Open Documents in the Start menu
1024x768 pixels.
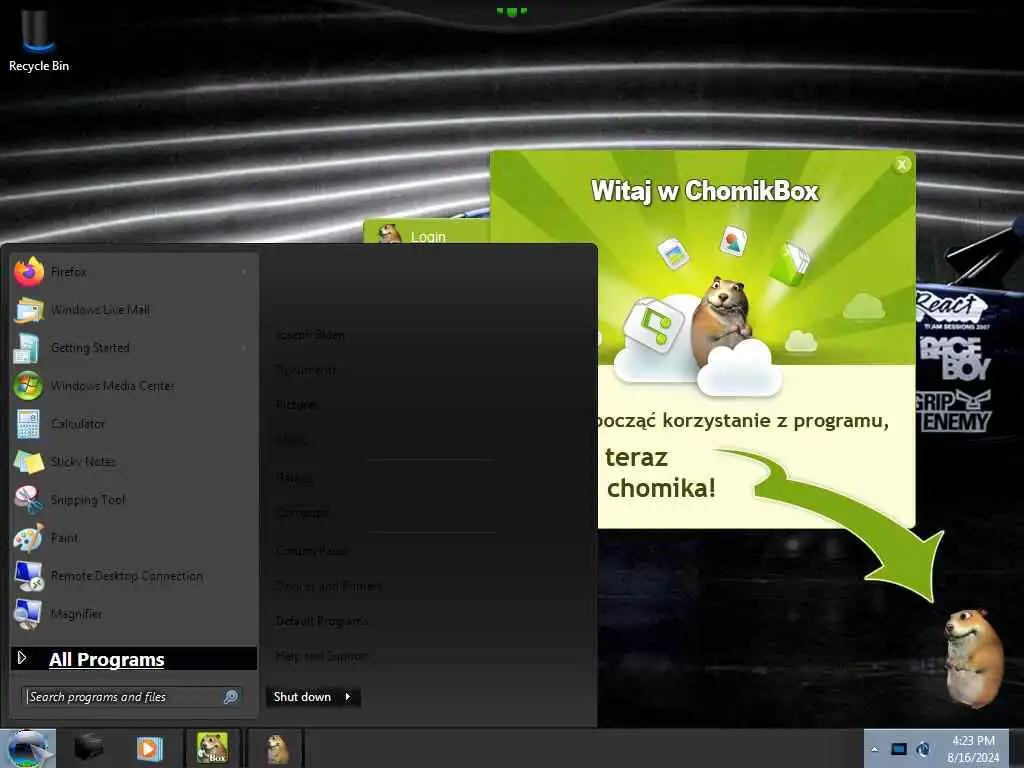pos(306,370)
